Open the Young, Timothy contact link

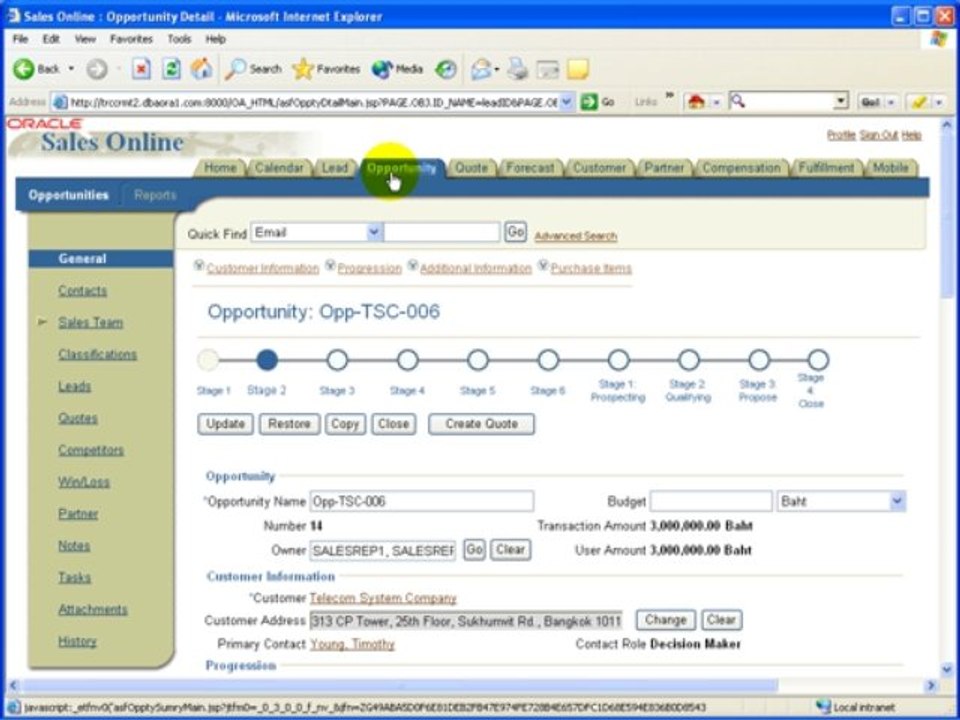tap(352, 644)
